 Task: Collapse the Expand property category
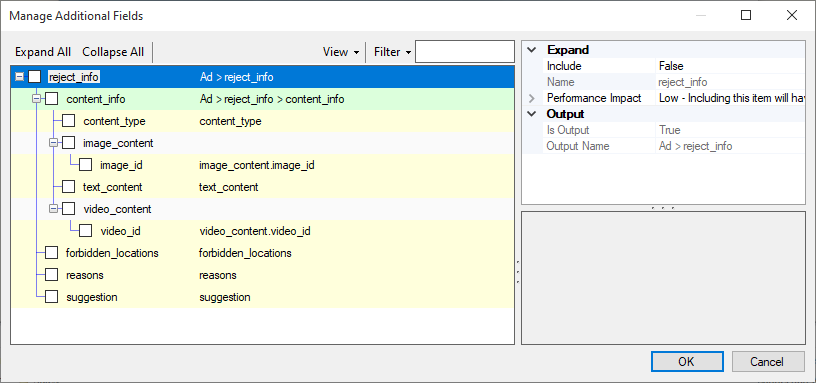point(531,50)
